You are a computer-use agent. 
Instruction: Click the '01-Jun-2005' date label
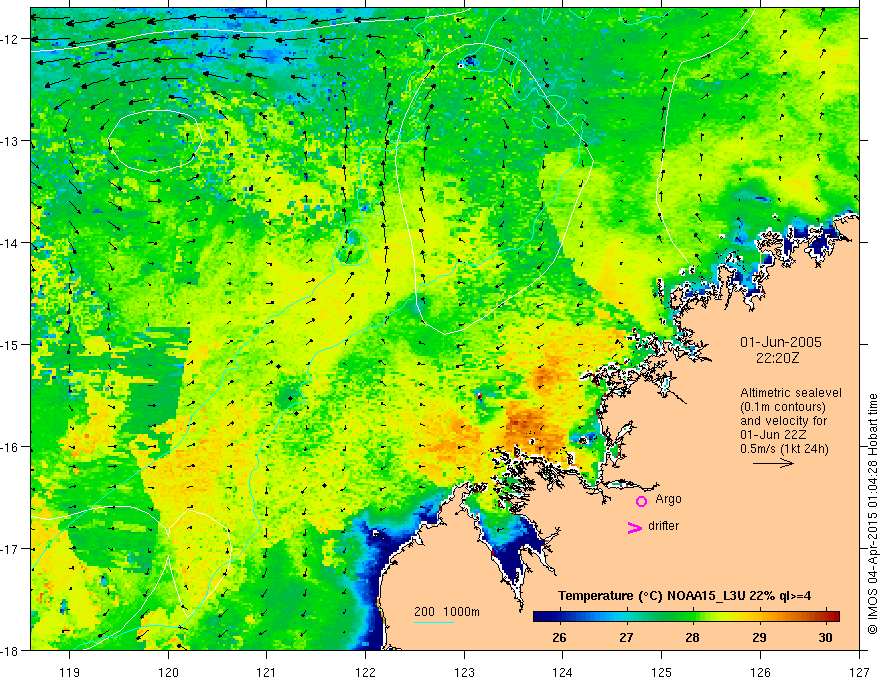click(x=781, y=342)
